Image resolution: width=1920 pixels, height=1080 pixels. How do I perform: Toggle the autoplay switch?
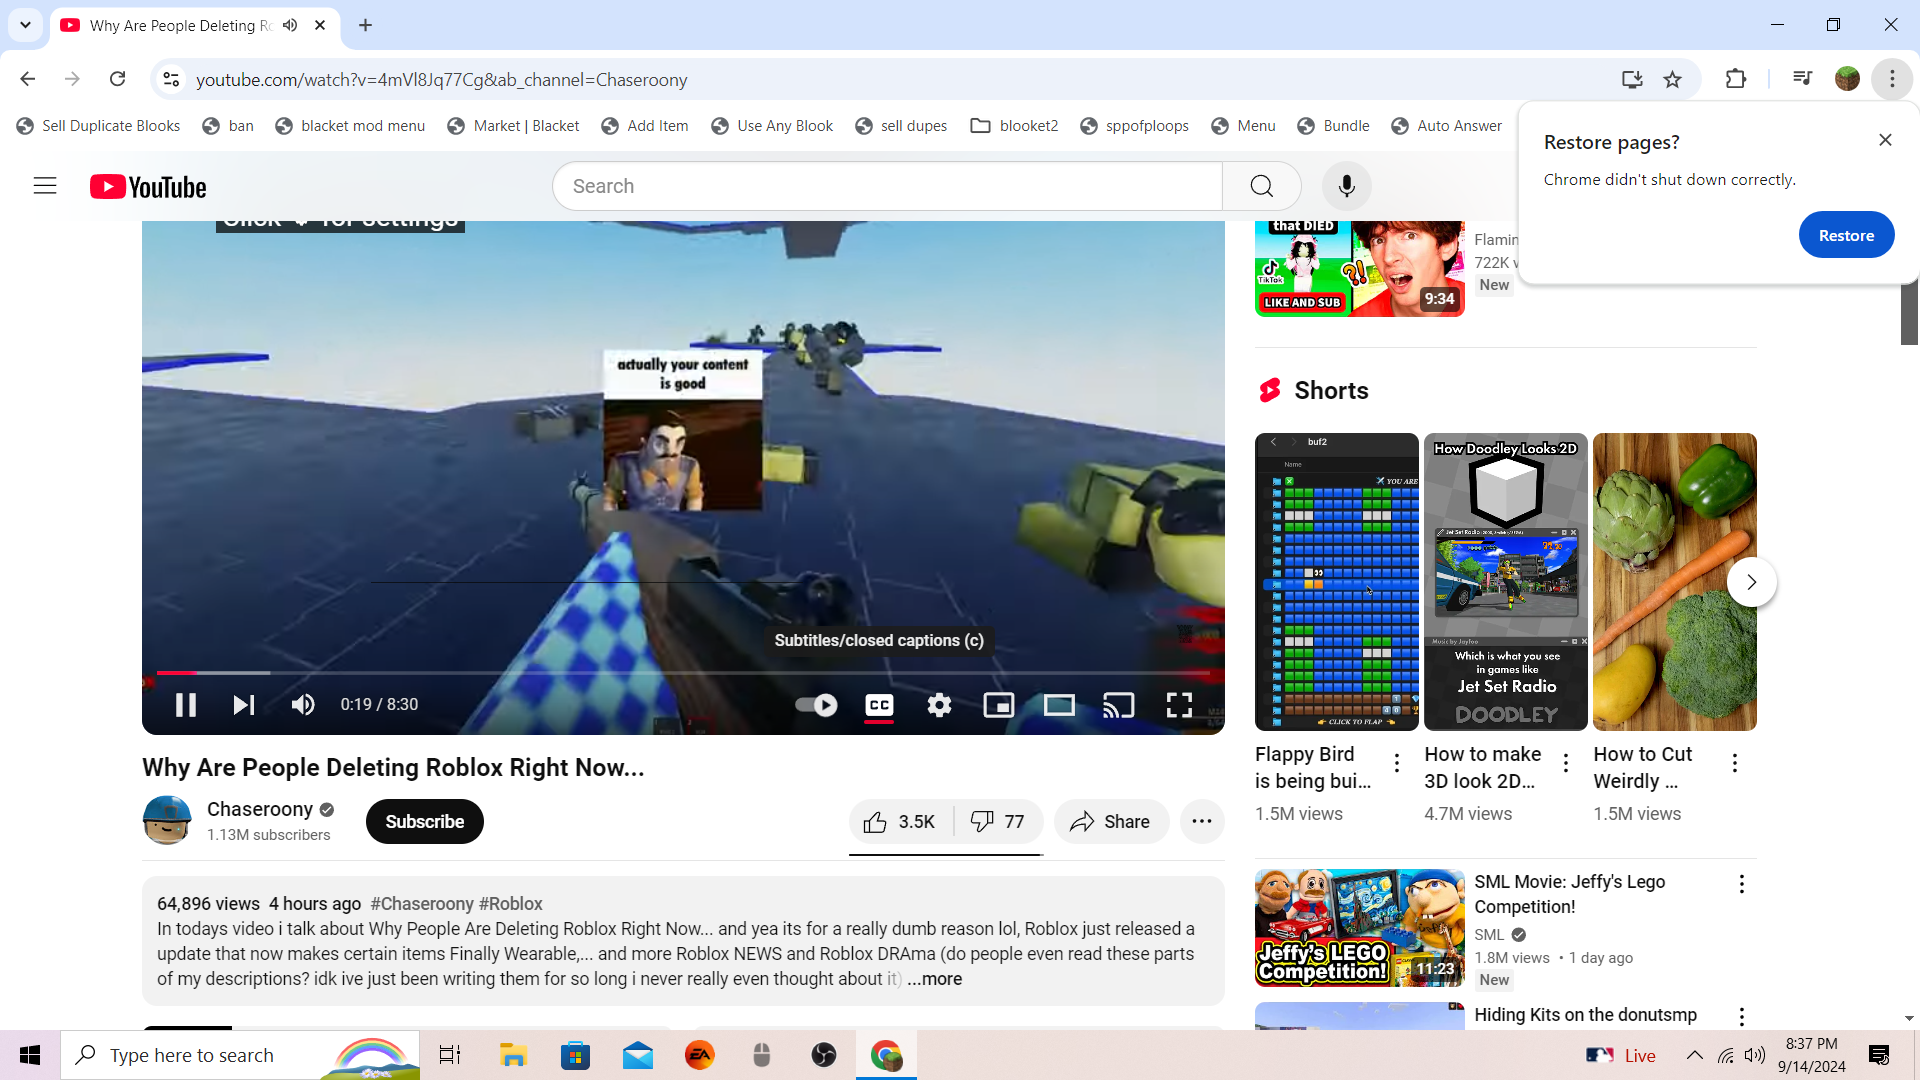click(817, 705)
